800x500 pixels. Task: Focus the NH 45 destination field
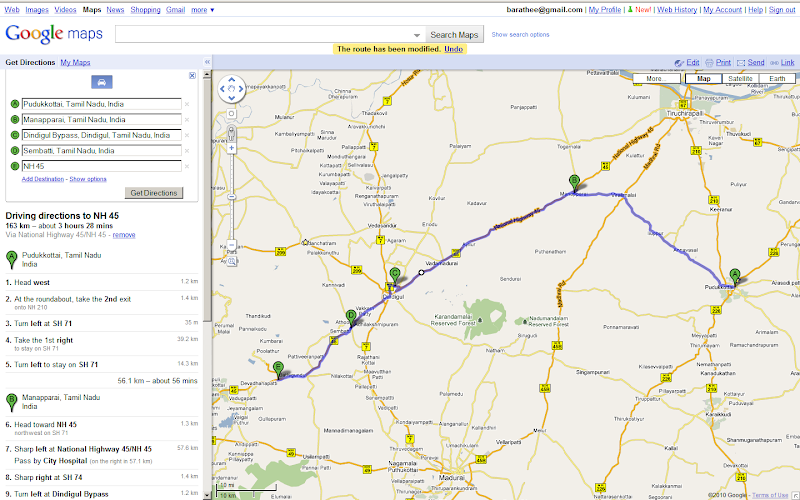(x=102, y=166)
